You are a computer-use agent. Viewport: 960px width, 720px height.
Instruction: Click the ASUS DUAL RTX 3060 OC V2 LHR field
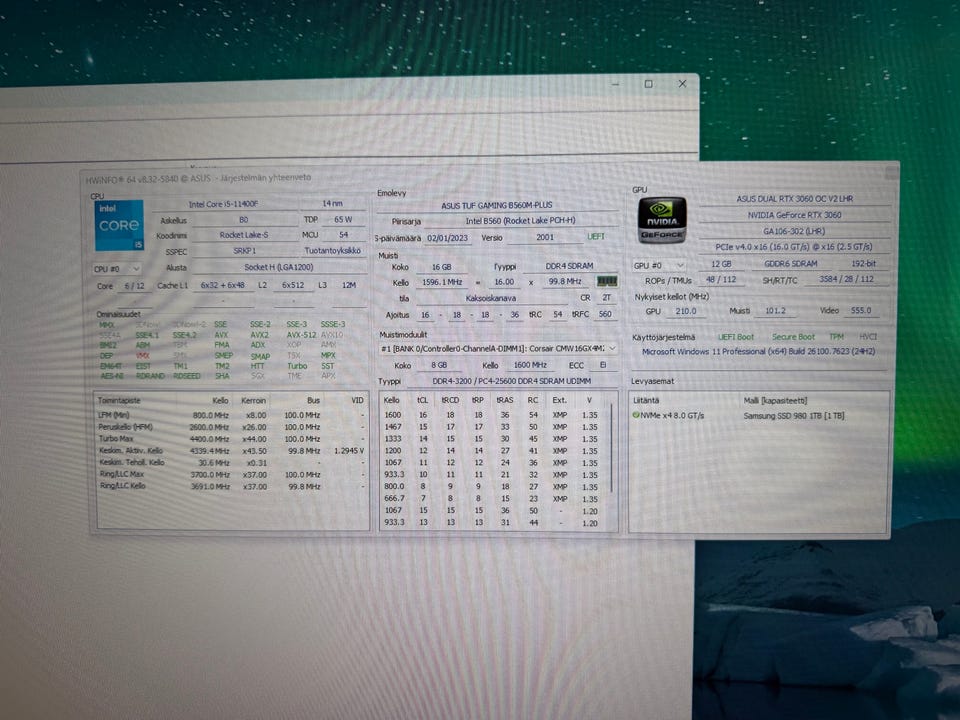794,199
